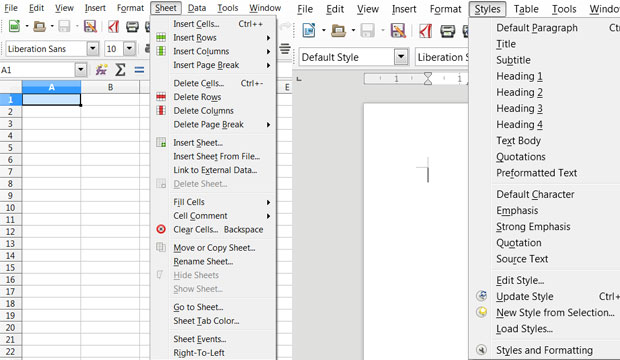Choose Edit Style... in Styles menu
This screenshot has width=620, height=360.
pos(520,280)
